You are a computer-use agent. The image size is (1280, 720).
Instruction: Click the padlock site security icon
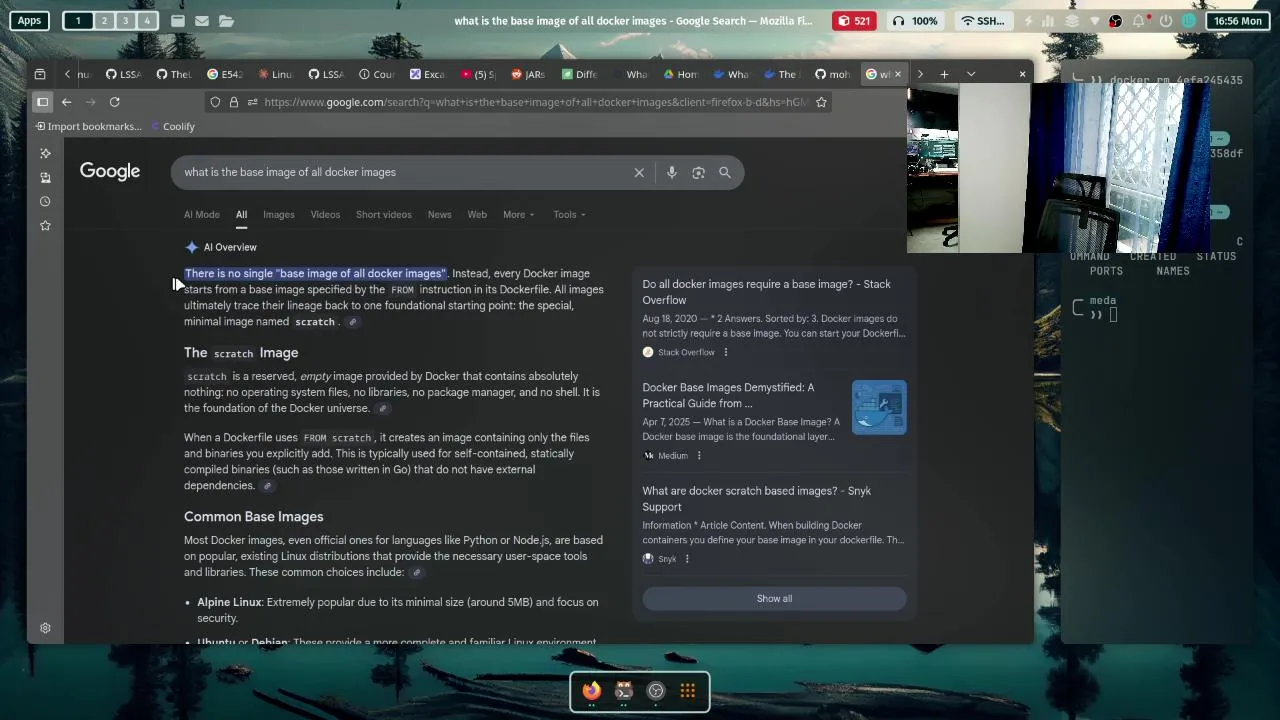[x=234, y=102]
